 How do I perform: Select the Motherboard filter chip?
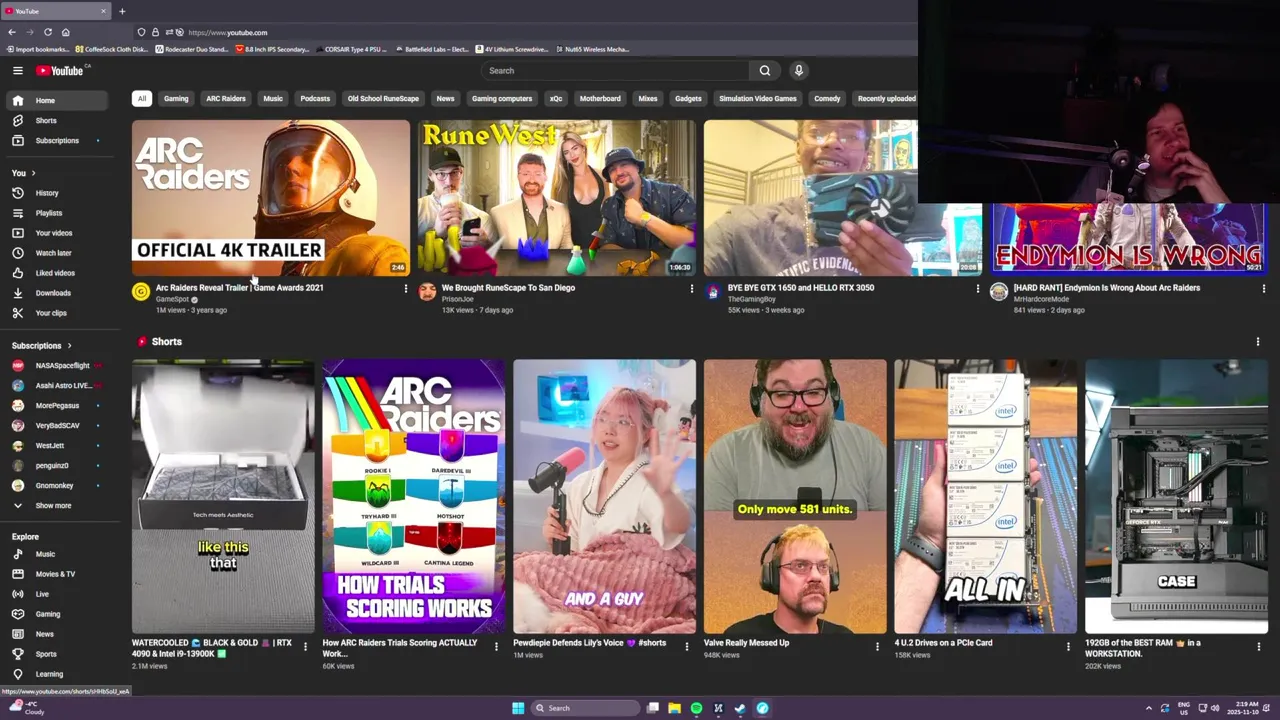600,98
